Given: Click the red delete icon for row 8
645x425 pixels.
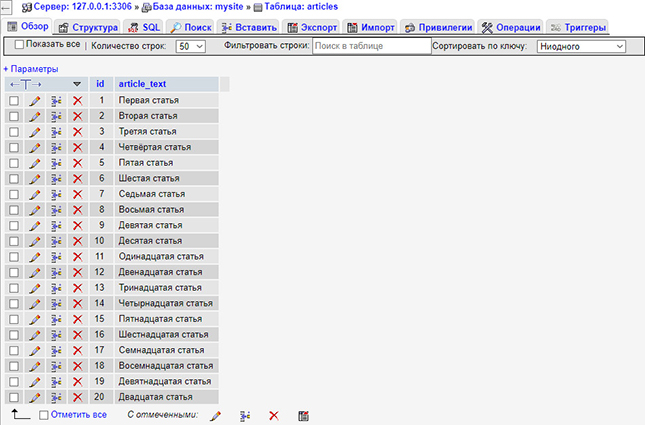Looking at the screenshot, I should [x=77, y=210].
